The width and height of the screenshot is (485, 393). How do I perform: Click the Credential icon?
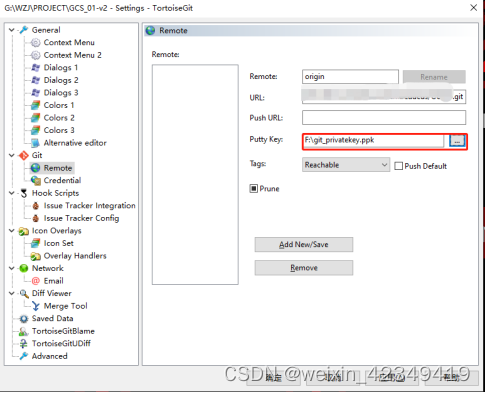coord(36,180)
